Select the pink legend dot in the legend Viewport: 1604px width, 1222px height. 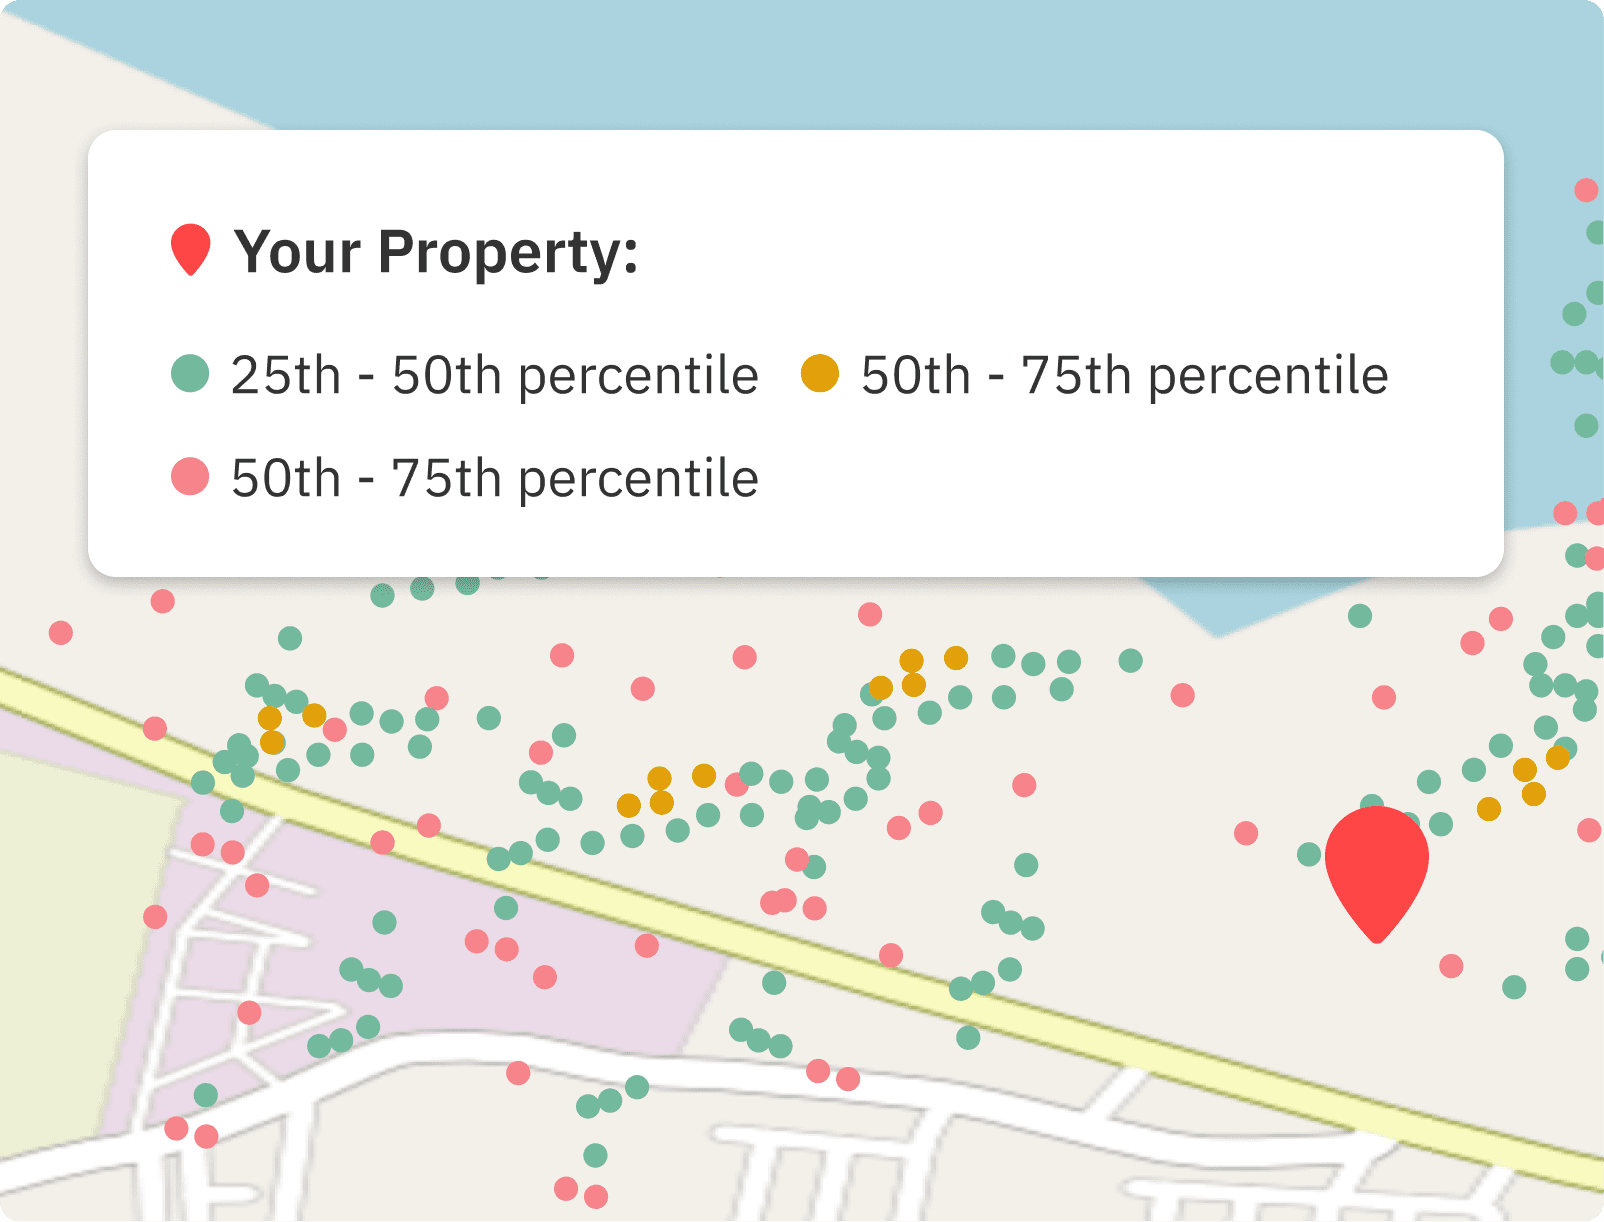click(190, 477)
